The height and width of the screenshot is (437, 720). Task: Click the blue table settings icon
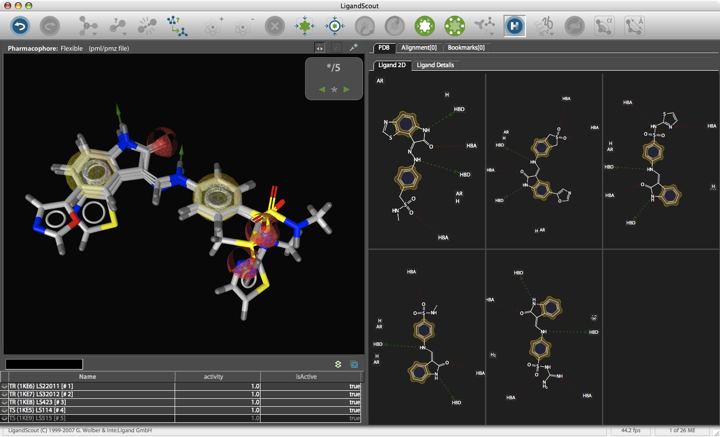tap(354, 364)
